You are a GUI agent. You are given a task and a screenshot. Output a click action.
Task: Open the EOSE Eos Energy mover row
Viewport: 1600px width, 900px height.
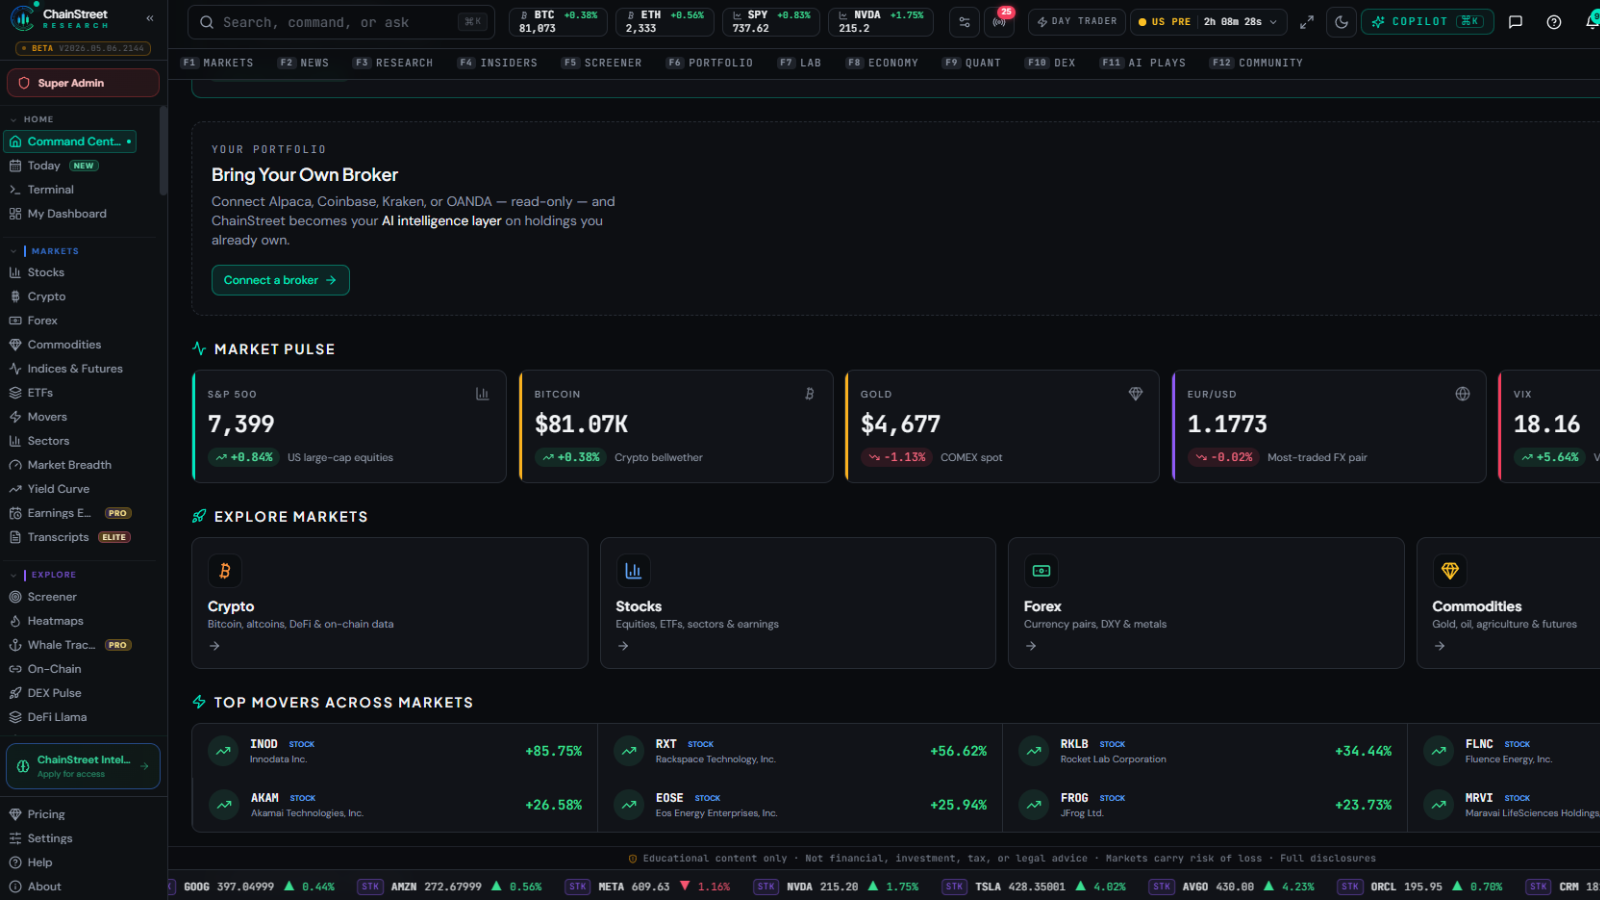[x=800, y=805]
